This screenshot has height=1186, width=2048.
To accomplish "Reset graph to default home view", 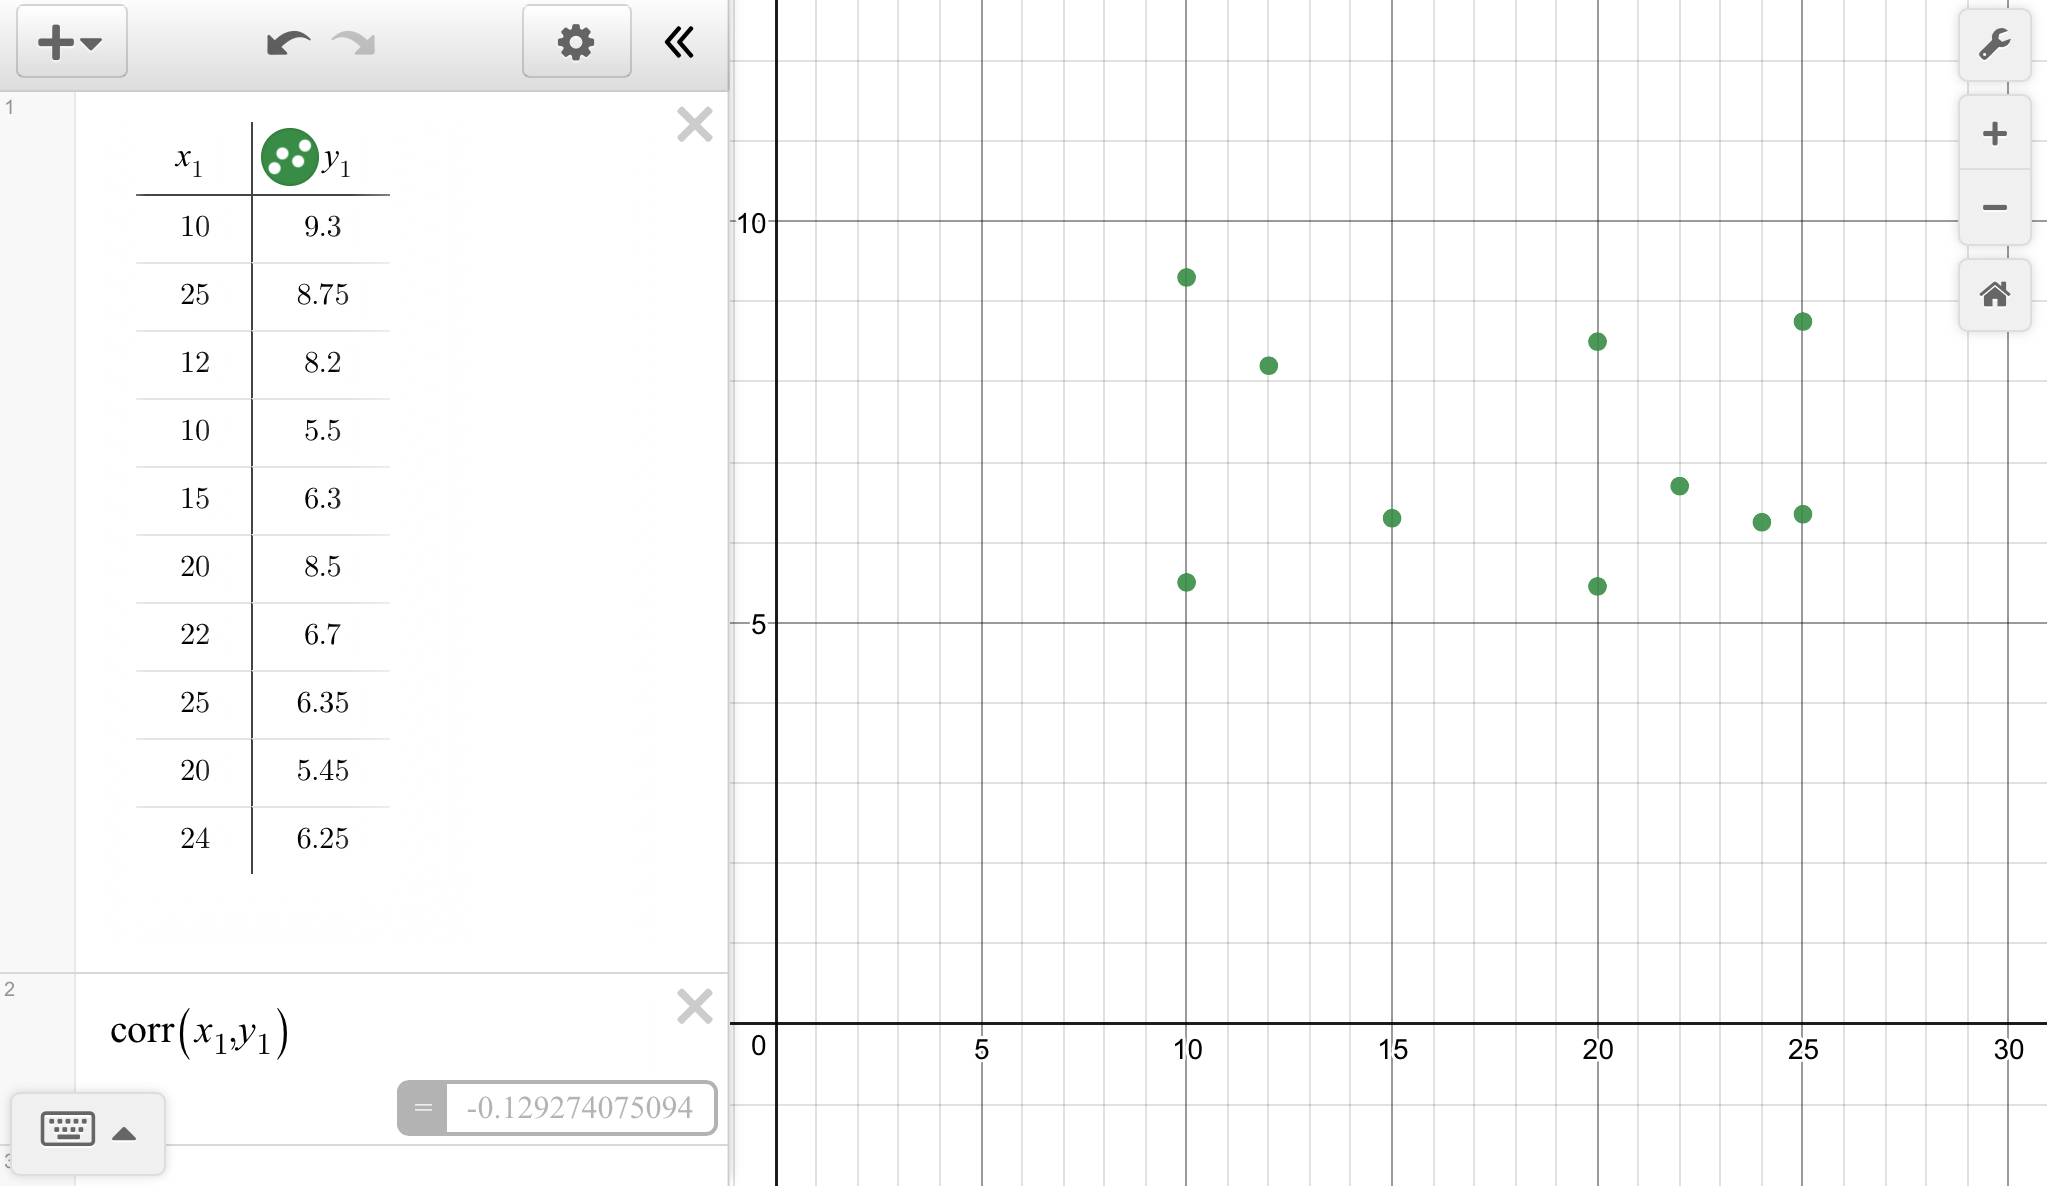I will click(1994, 295).
